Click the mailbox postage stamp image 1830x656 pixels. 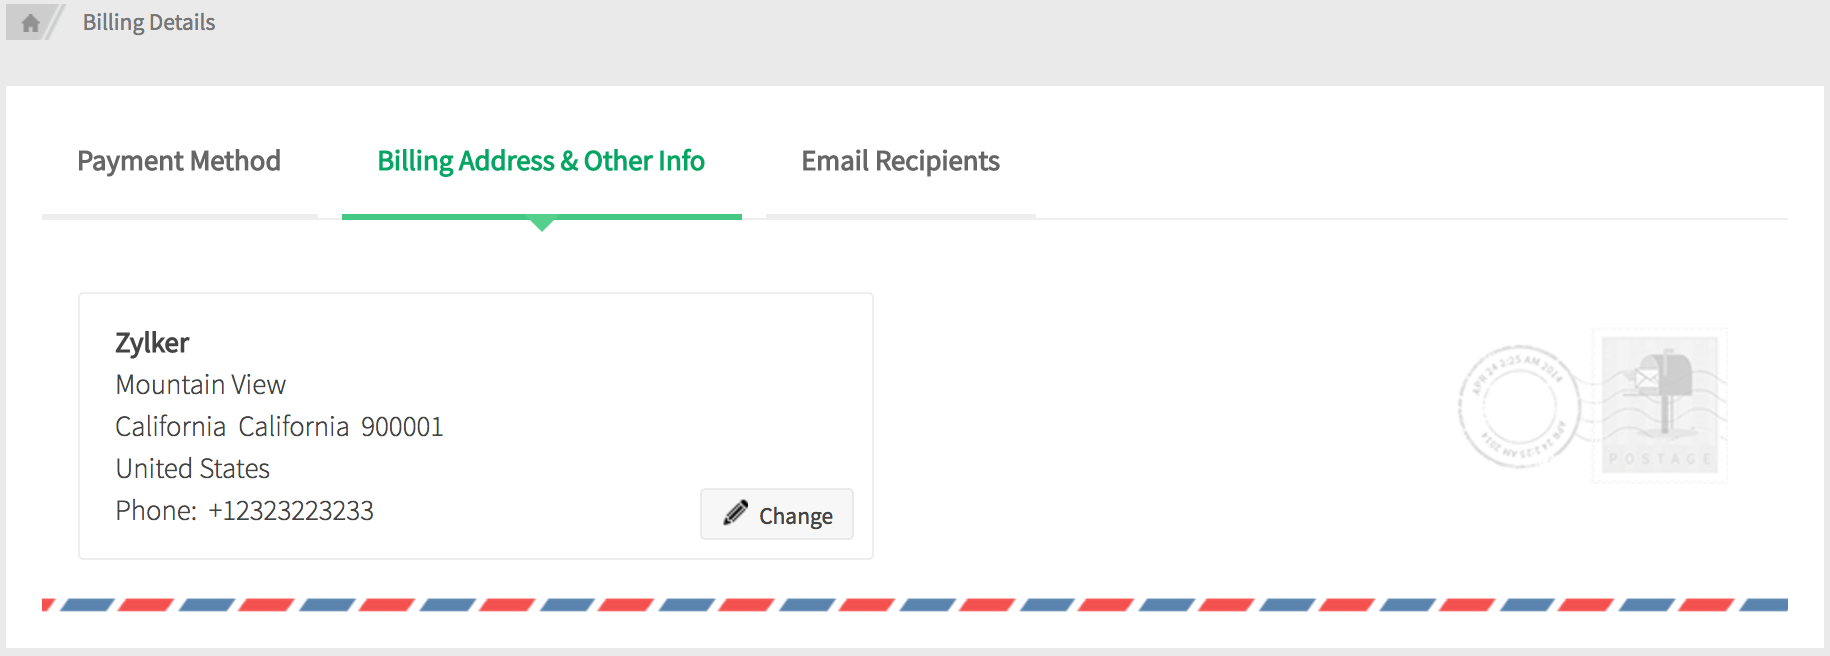click(x=1659, y=405)
